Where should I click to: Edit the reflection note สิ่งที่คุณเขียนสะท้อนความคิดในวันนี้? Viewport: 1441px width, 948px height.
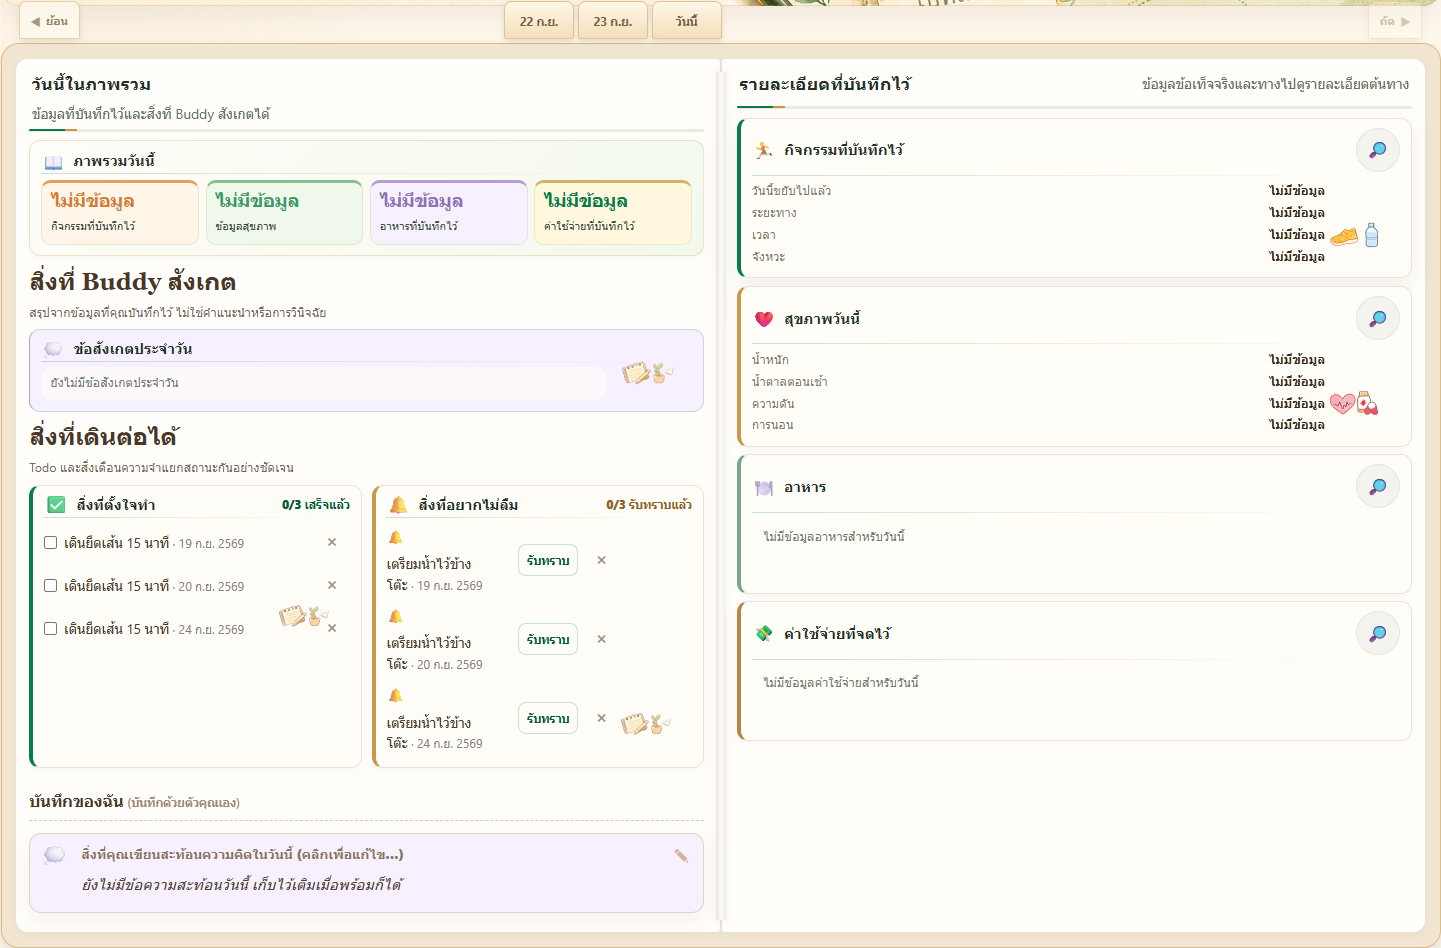click(x=366, y=873)
